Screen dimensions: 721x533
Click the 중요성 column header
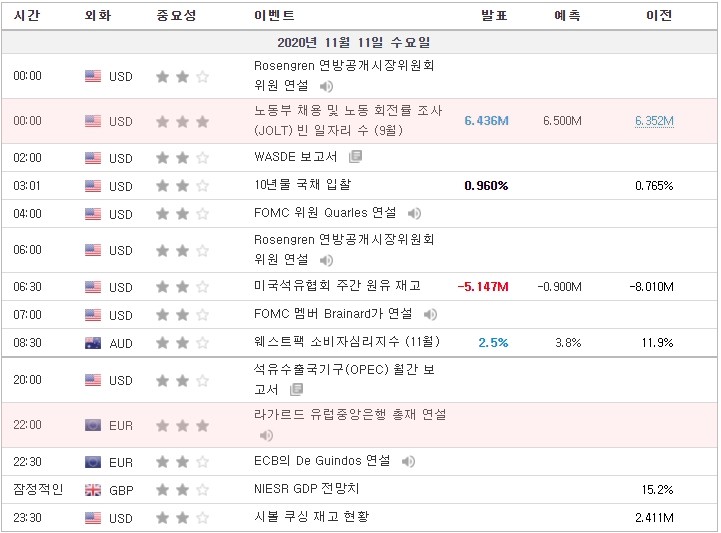177,16
